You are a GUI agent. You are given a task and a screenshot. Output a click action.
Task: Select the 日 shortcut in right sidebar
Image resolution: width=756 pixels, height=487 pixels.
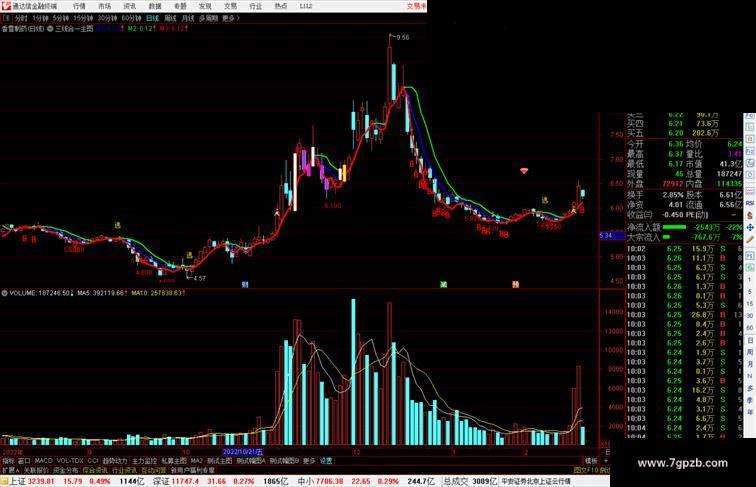750,340
